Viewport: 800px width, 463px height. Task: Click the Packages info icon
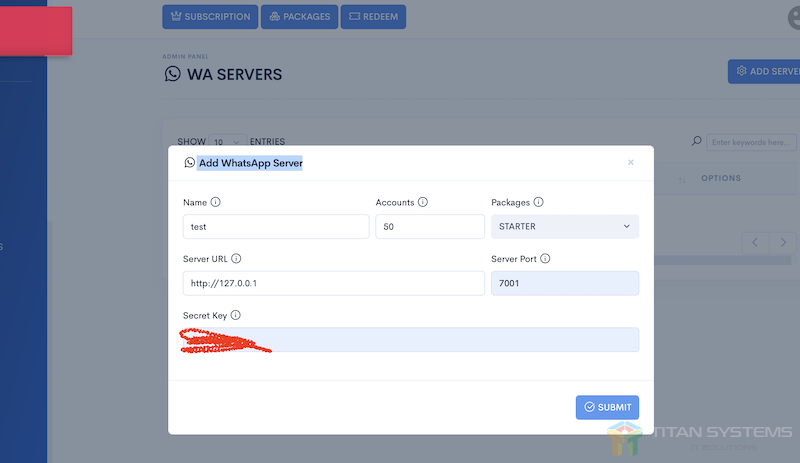pos(539,202)
